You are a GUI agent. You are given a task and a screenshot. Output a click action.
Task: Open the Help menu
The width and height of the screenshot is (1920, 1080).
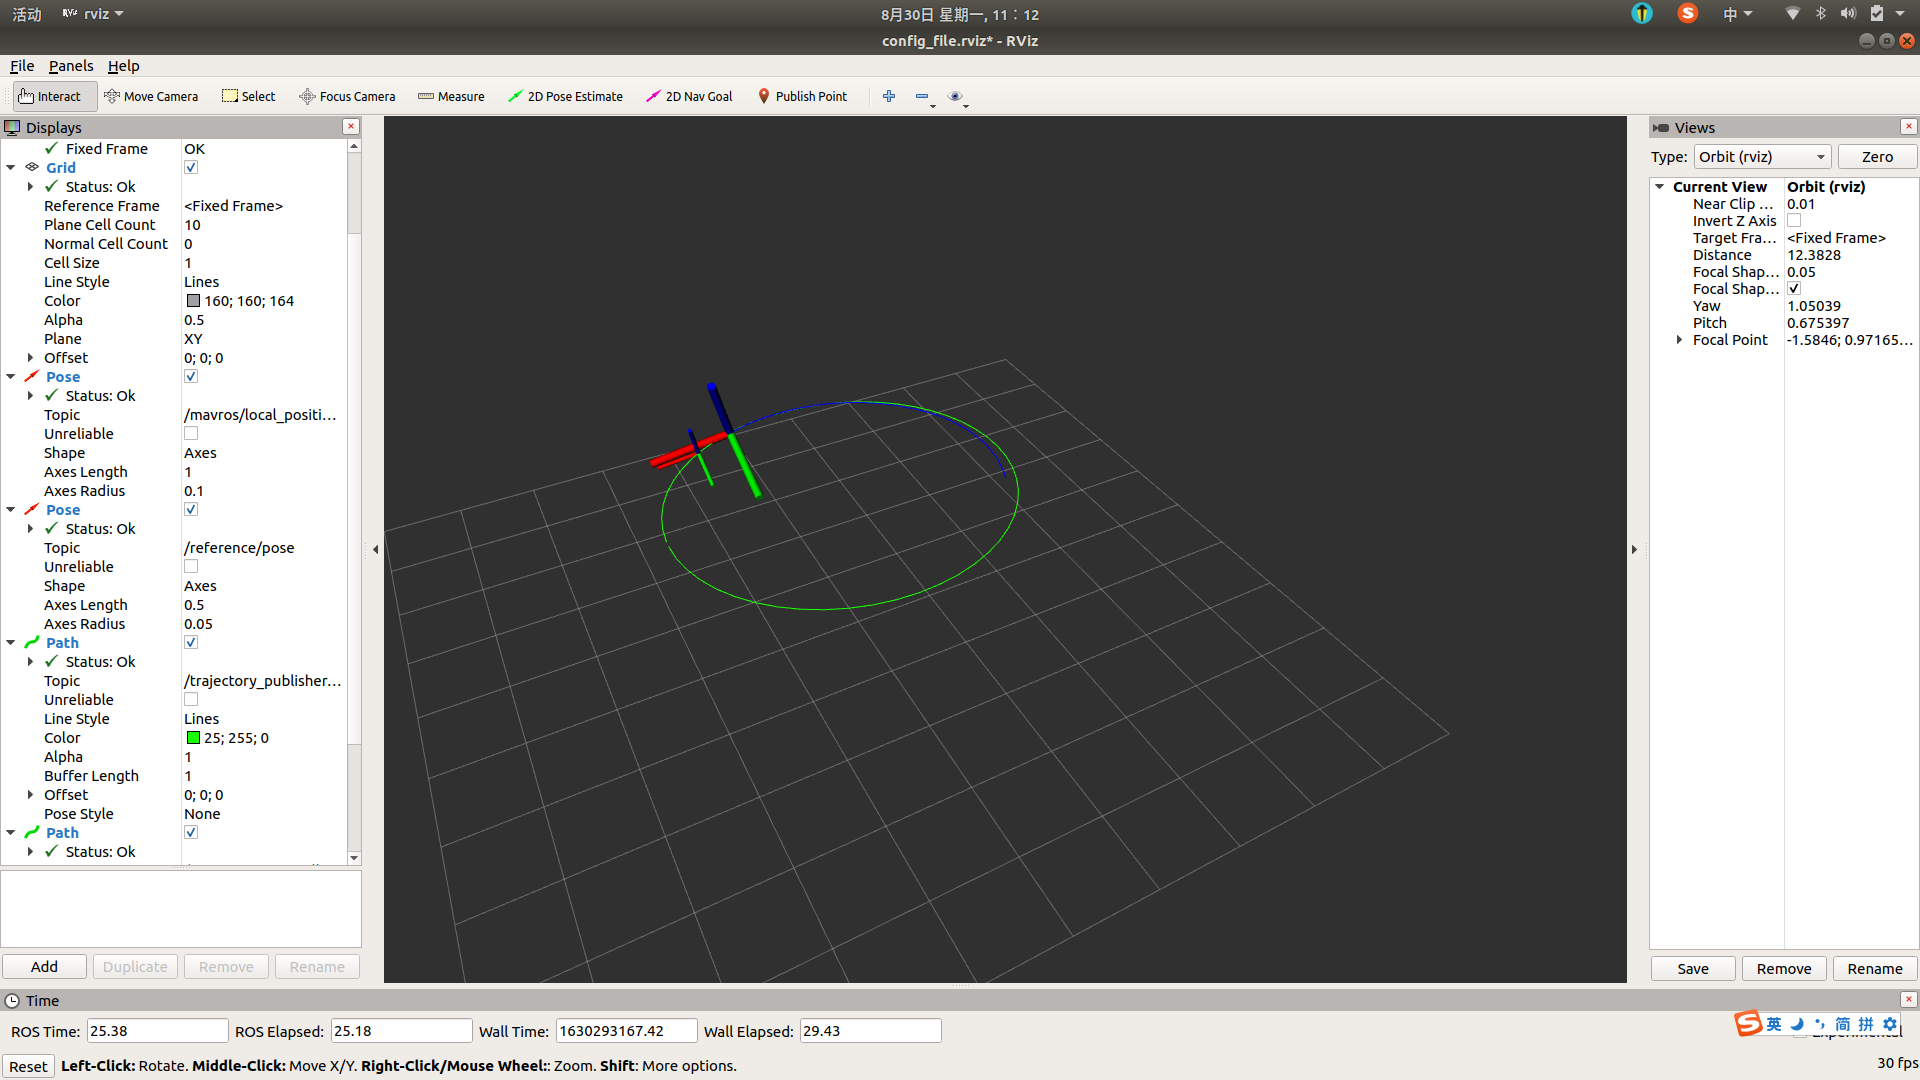(123, 66)
